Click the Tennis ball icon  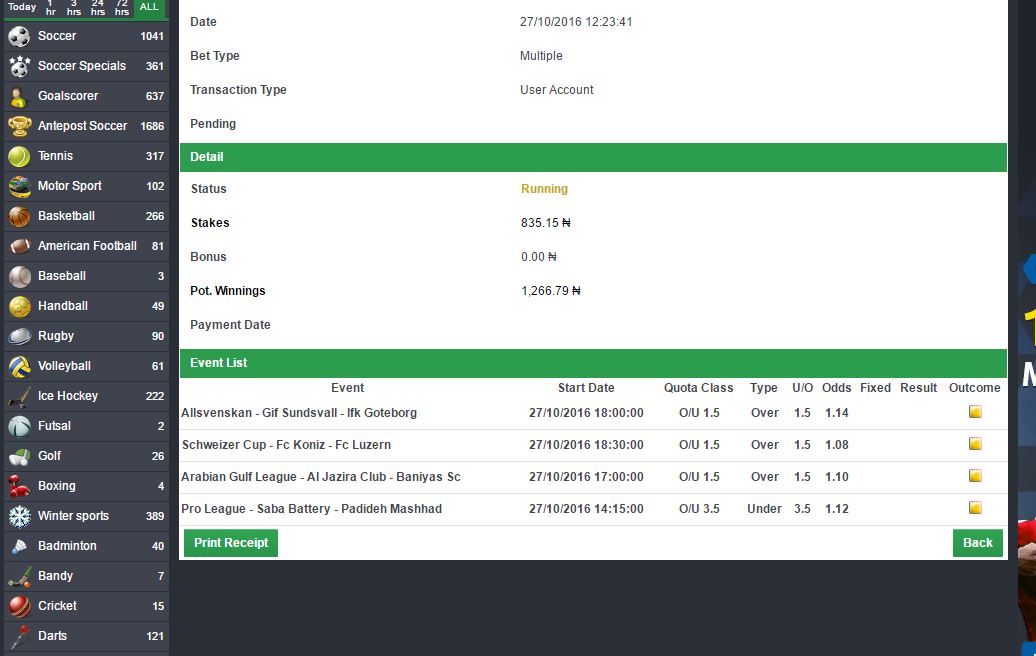tap(19, 156)
